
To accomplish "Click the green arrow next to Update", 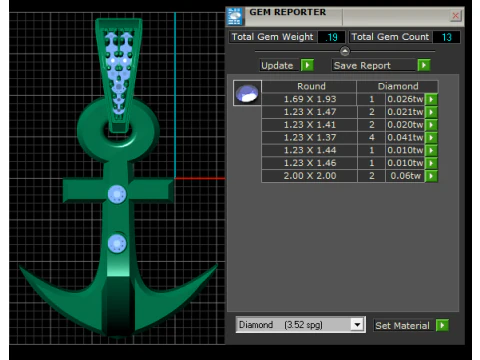I will tap(307, 65).
